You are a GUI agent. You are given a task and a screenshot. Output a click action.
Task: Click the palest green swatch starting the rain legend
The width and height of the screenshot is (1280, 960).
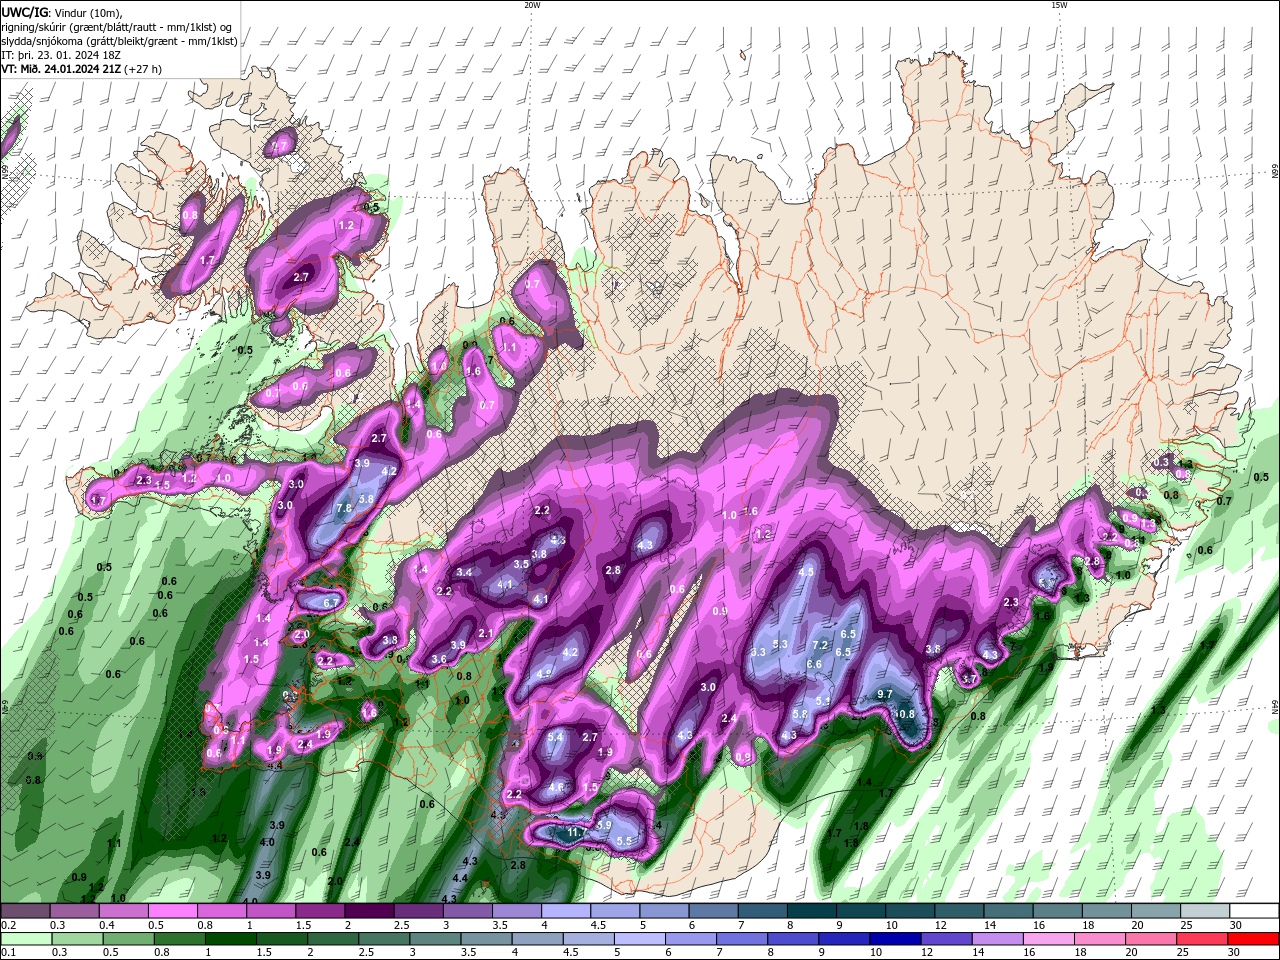coord(24,939)
